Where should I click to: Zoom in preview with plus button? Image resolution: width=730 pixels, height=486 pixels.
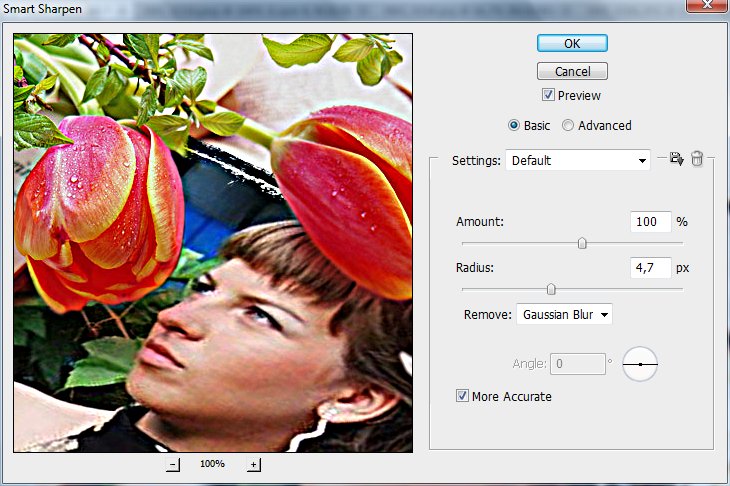(254, 464)
